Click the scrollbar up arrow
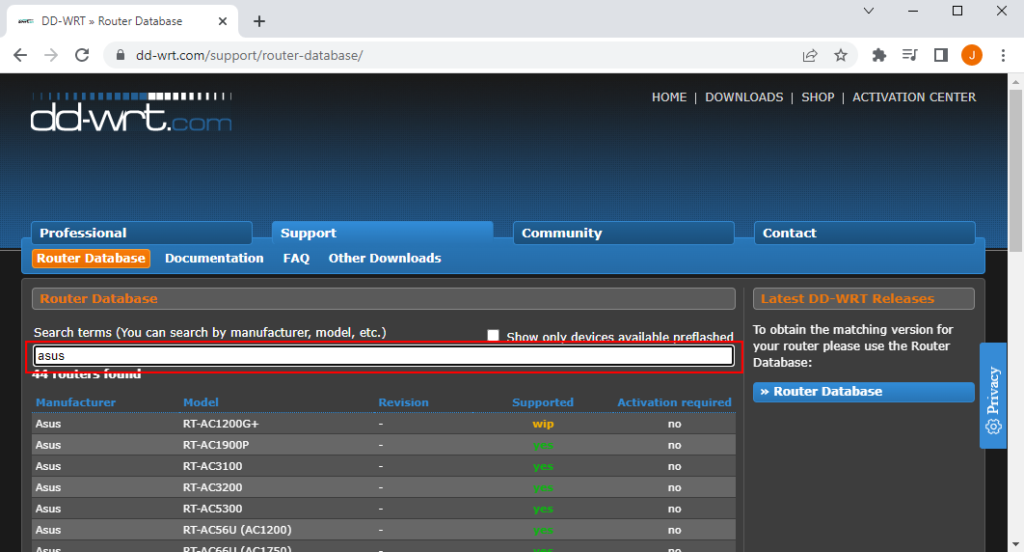This screenshot has height=552, width=1024. (1016, 82)
